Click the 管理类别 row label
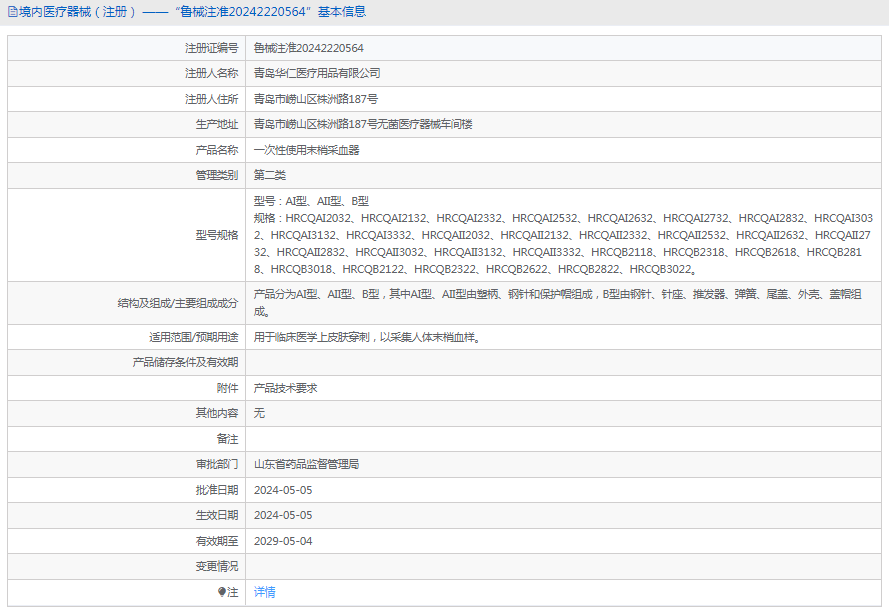The image size is (889, 611). 217,175
